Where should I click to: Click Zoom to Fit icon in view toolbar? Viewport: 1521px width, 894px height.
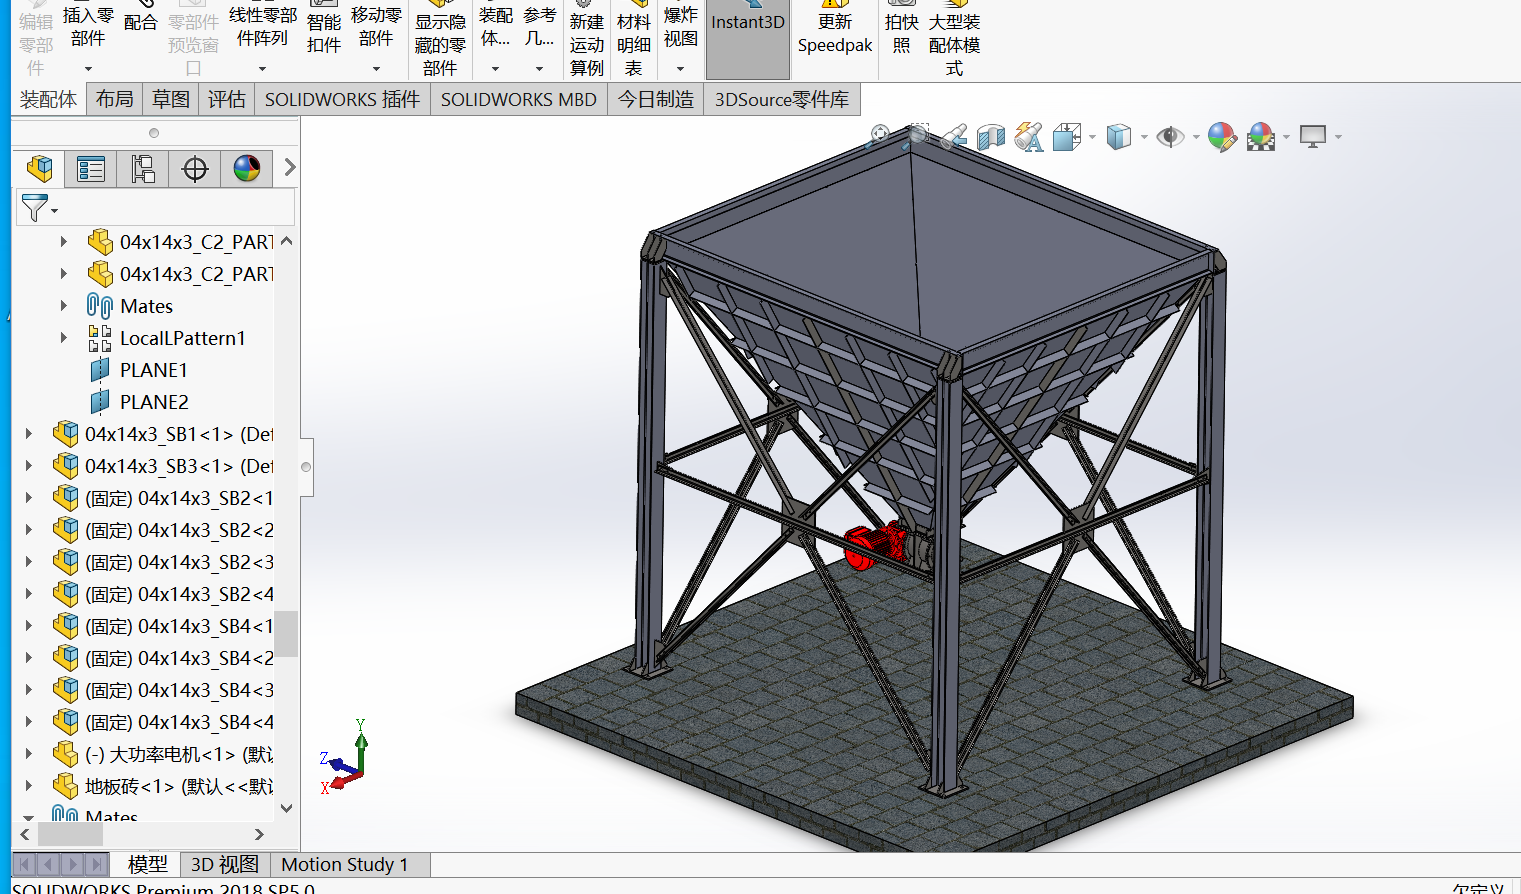coord(880,136)
